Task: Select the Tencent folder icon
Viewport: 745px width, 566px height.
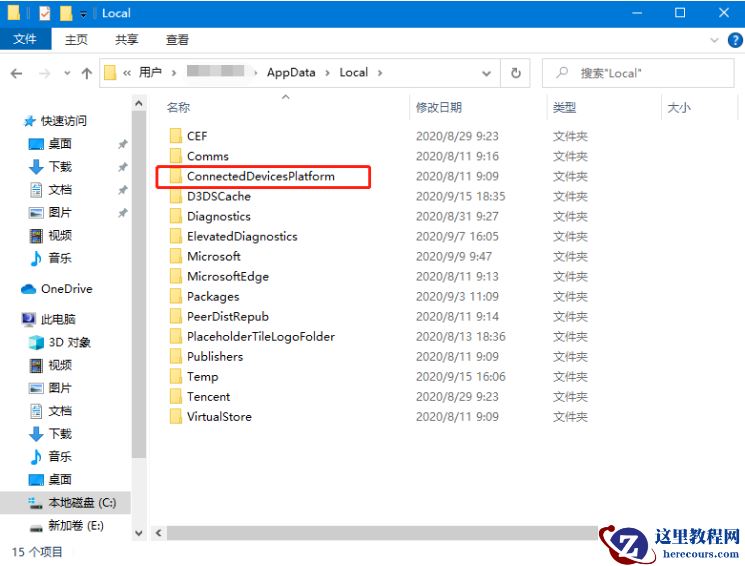Action: click(x=176, y=396)
